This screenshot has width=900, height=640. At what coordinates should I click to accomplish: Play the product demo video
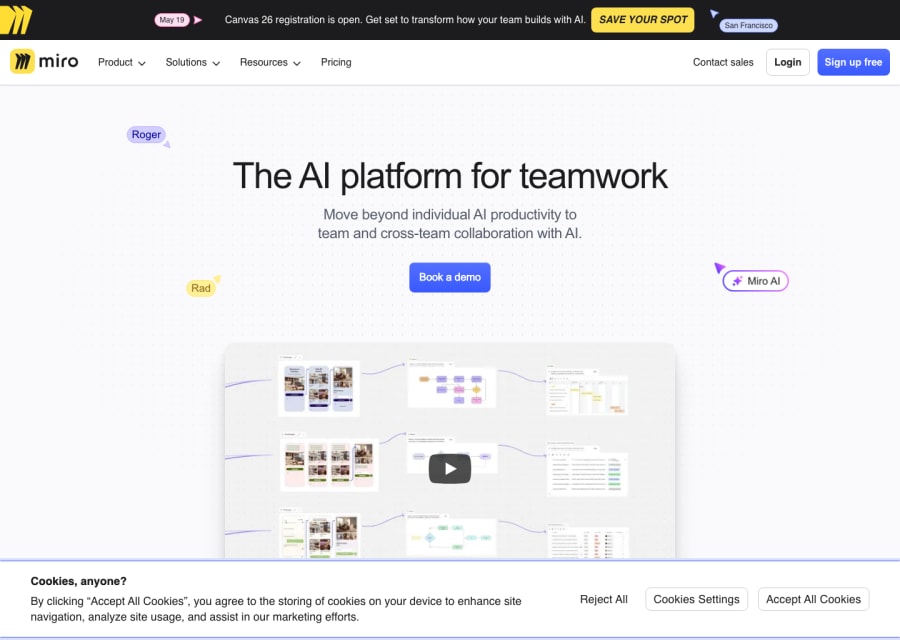point(449,468)
